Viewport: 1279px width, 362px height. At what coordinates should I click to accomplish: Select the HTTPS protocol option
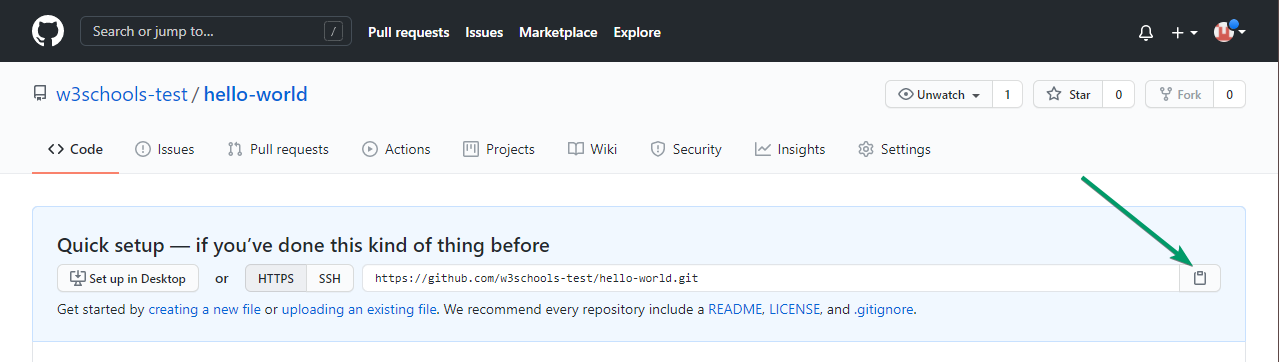tap(276, 278)
